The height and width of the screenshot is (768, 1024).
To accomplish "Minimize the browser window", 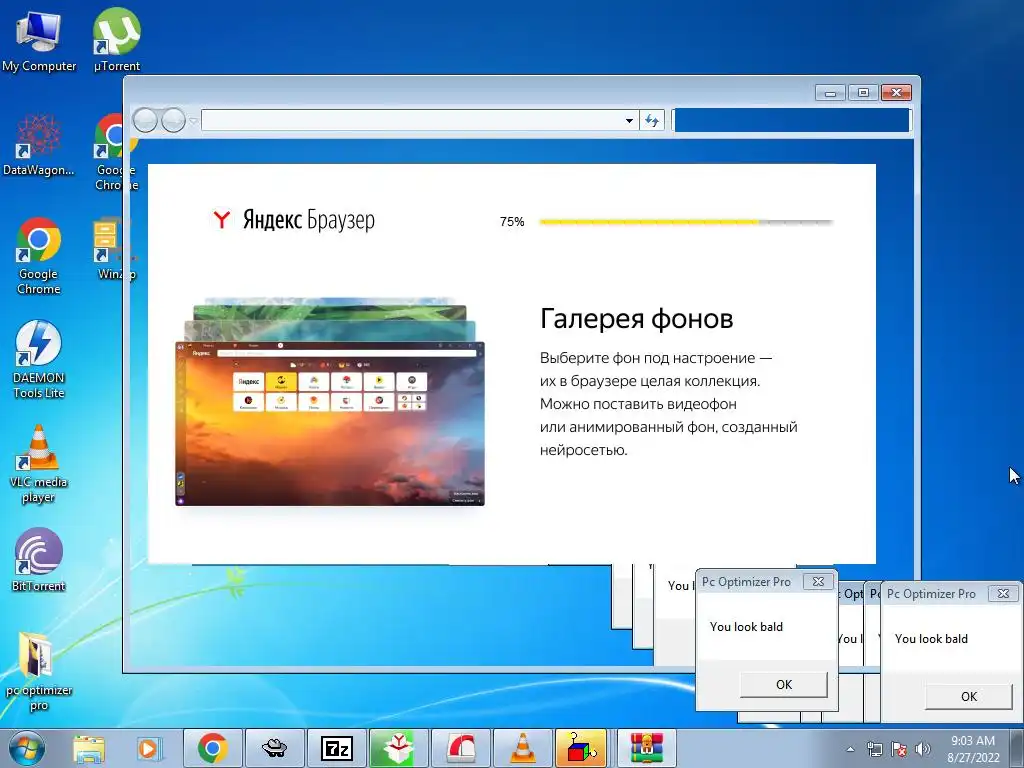I will pyautogui.click(x=831, y=93).
